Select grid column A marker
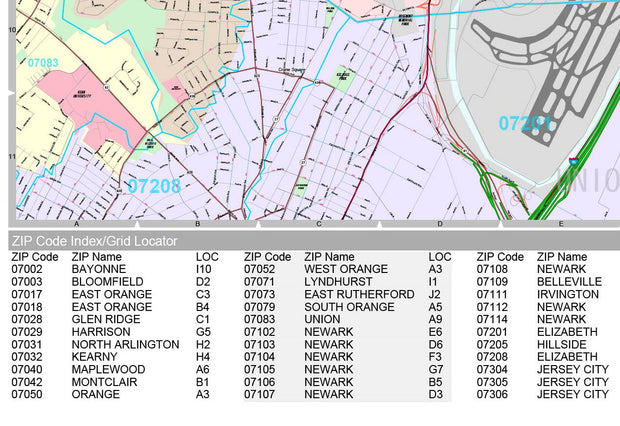This screenshot has height=426, width=620. pos(76,224)
